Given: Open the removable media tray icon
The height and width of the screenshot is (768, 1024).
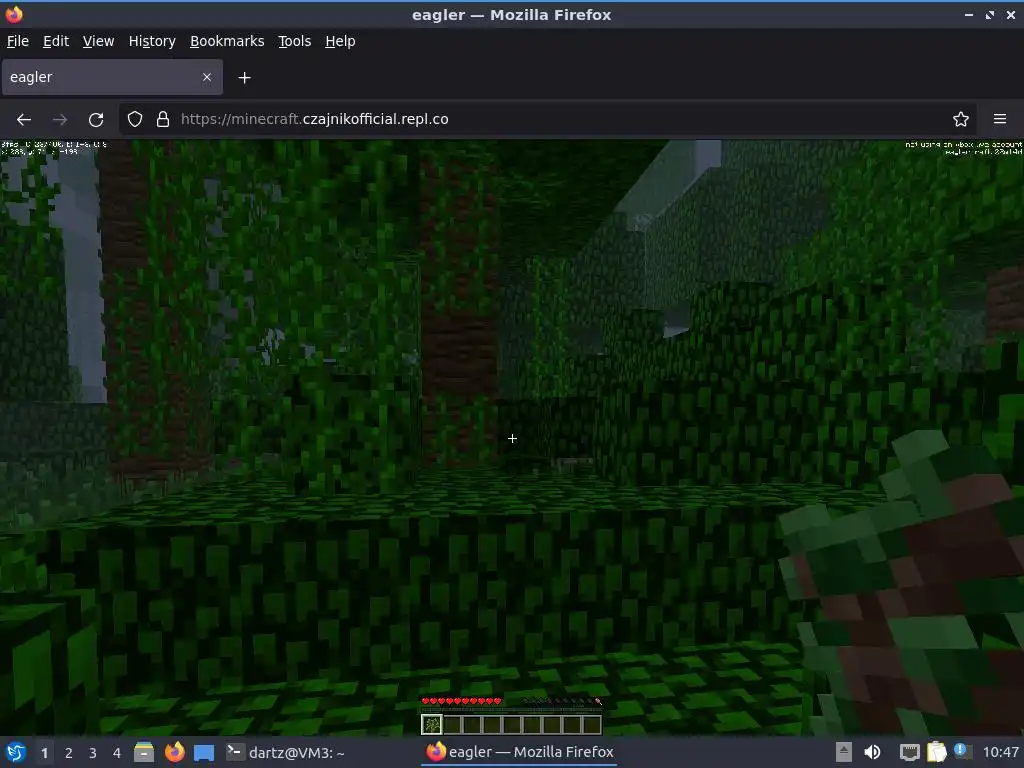Looking at the screenshot, I should [x=843, y=752].
